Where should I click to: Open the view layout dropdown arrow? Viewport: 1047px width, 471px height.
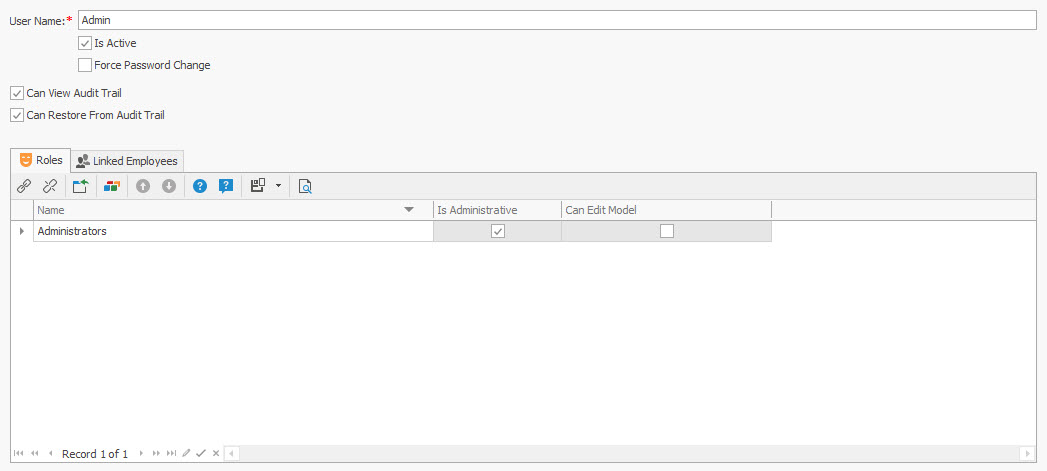point(277,186)
